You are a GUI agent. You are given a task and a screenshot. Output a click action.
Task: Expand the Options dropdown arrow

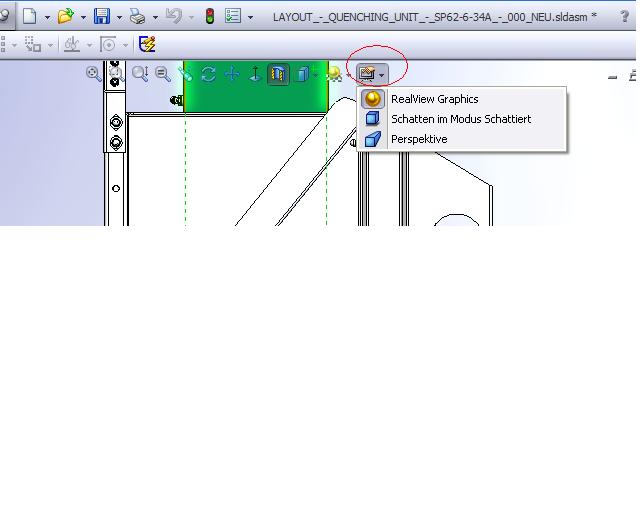pyautogui.click(x=250, y=18)
